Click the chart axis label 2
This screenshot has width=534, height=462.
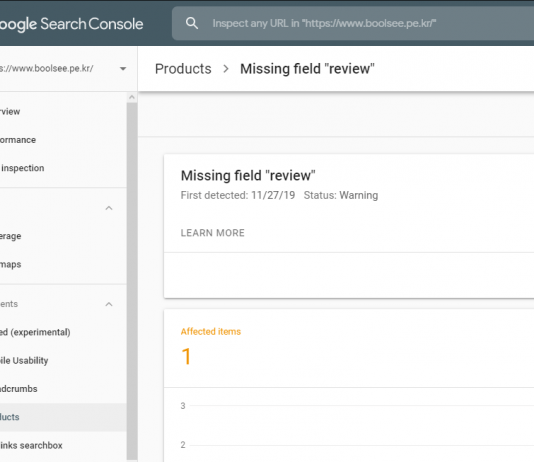pyautogui.click(x=183, y=445)
